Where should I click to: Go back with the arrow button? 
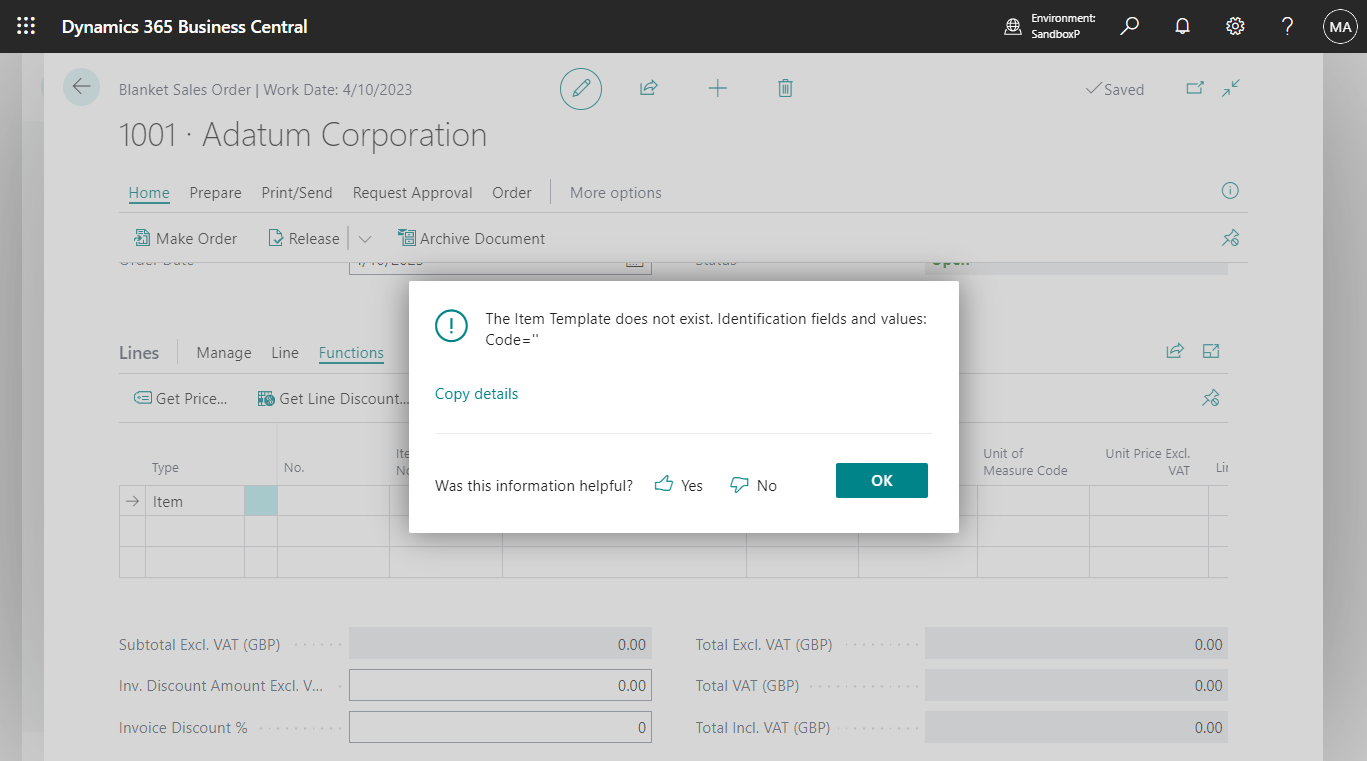point(81,87)
